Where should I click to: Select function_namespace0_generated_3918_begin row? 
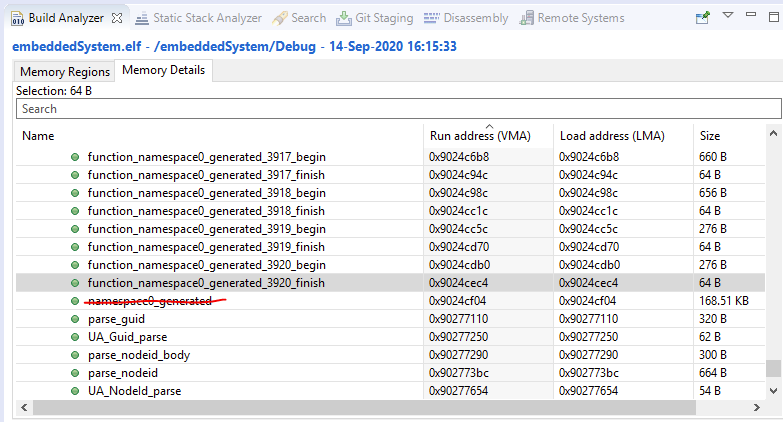point(391,193)
